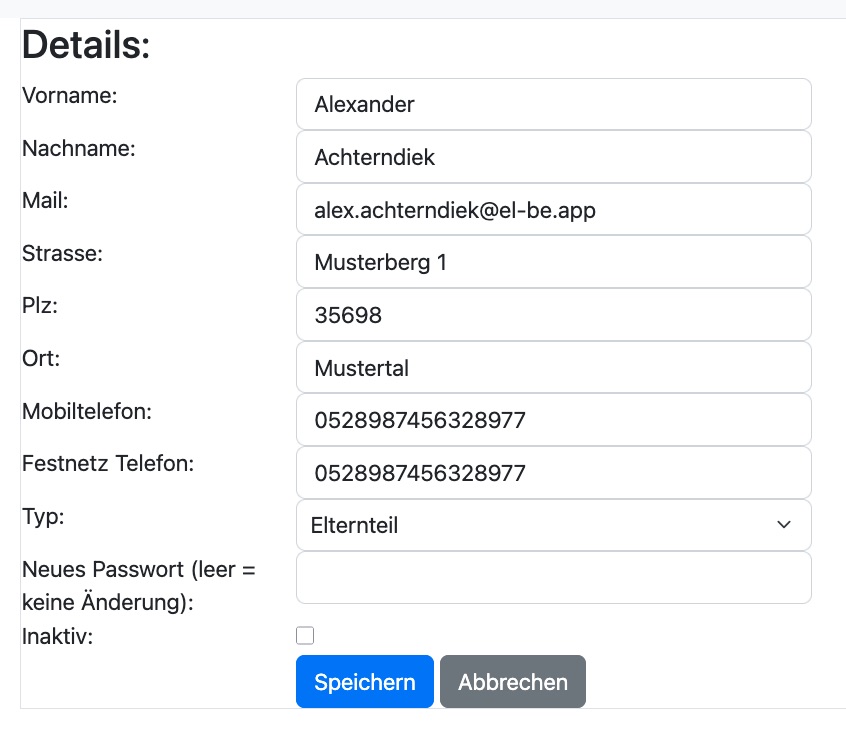
Task: Select the Nachname text field
Action: pyautogui.click(x=553, y=157)
